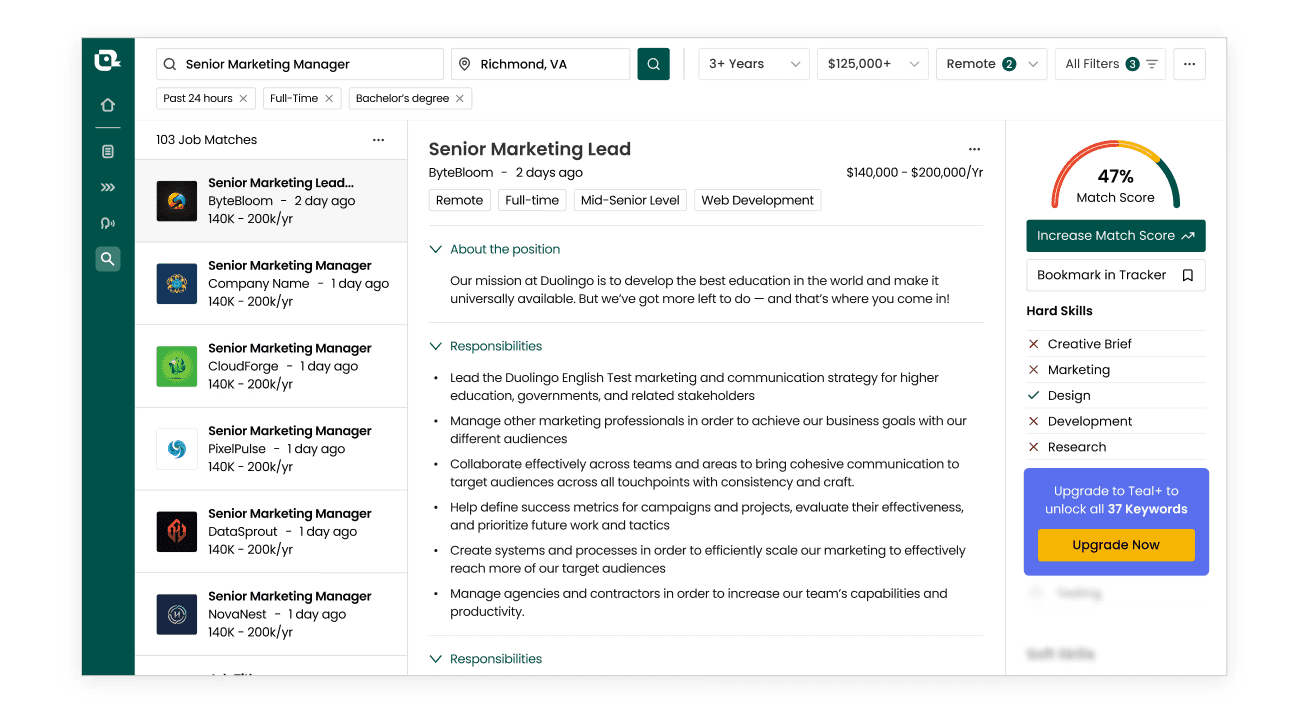
Task: Remove the Full-Time filter chip
Action: click(x=328, y=98)
